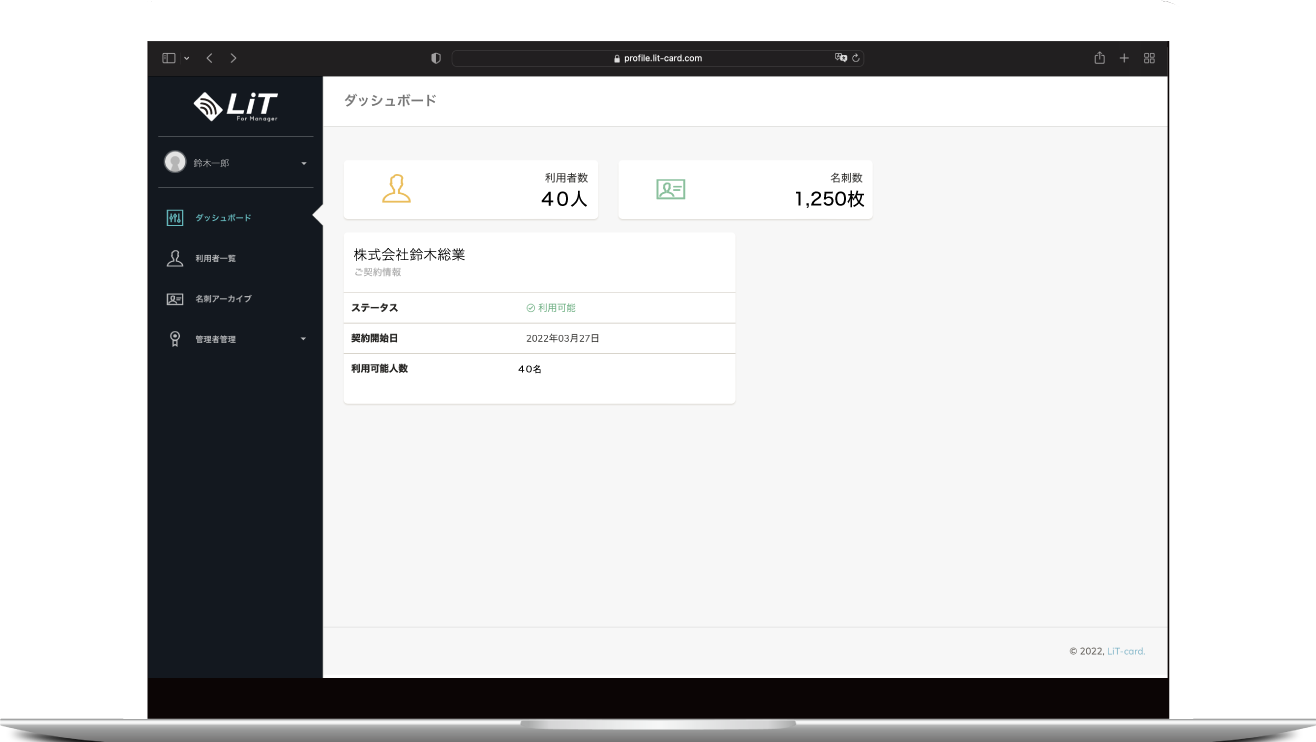Toggle the browser sidebar panel
Viewport: 1316px width, 742px height.
pyautogui.click(x=168, y=58)
